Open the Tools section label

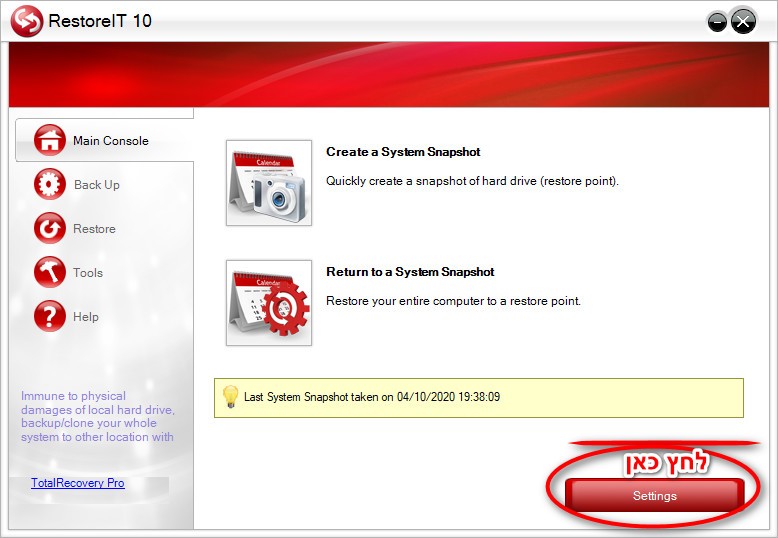click(x=88, y=273)
